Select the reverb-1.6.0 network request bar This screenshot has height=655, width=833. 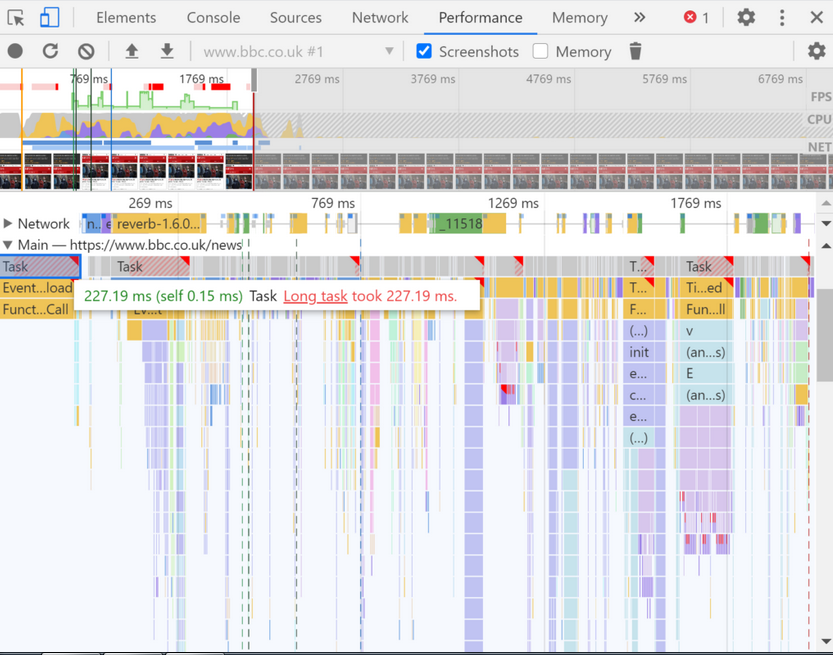pyautogui.click(x=159, y=224)
